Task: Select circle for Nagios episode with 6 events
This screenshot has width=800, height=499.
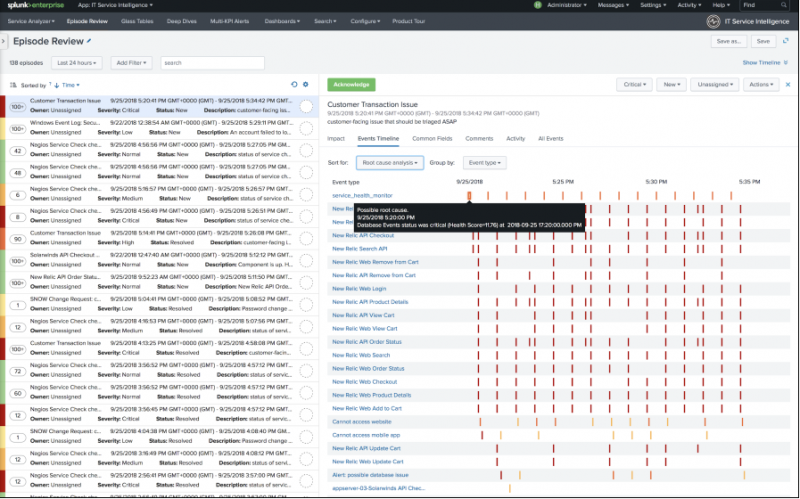Action: point(306,194)
